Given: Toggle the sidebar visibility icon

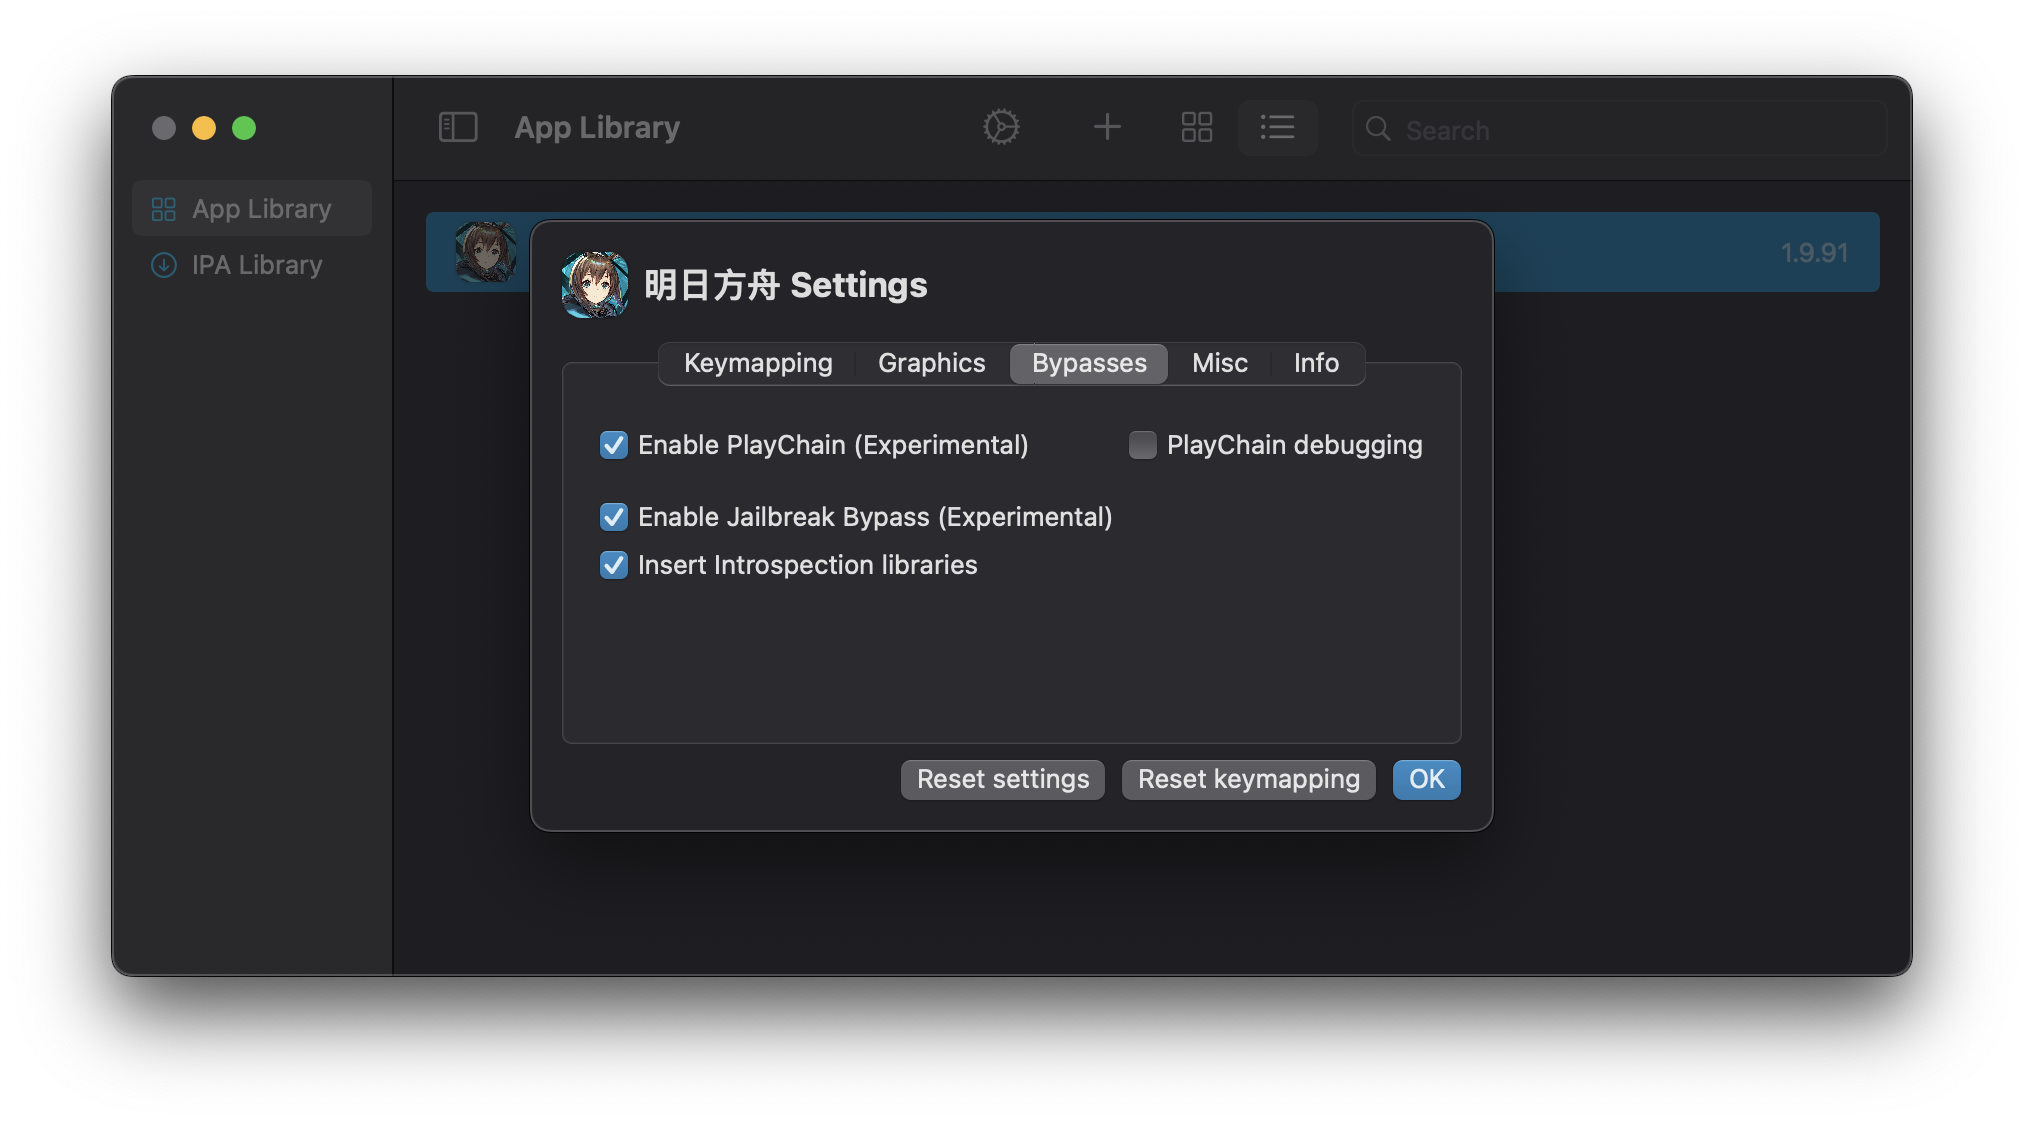Looking at the screenshot, I should 458,127.
